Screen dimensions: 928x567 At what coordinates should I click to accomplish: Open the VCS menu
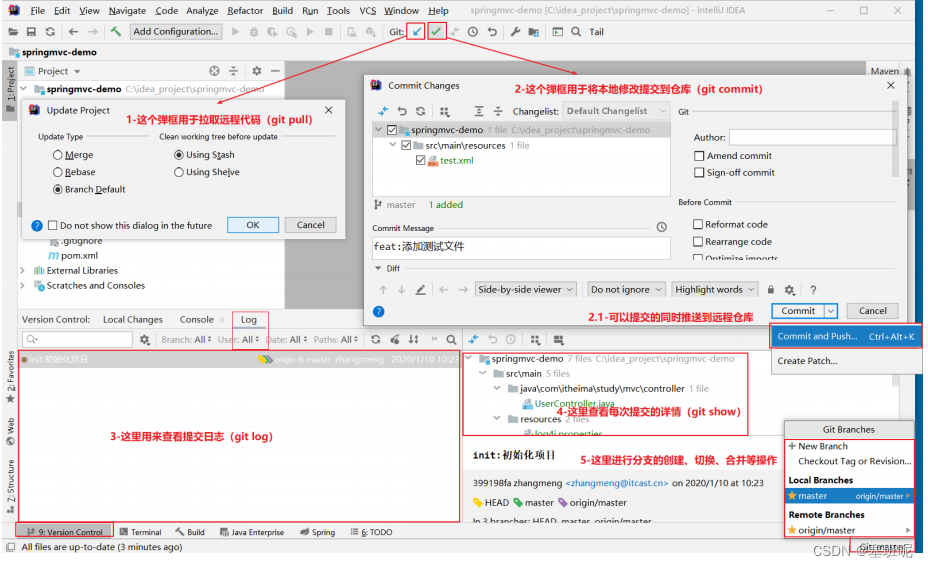tap(368, 11)
